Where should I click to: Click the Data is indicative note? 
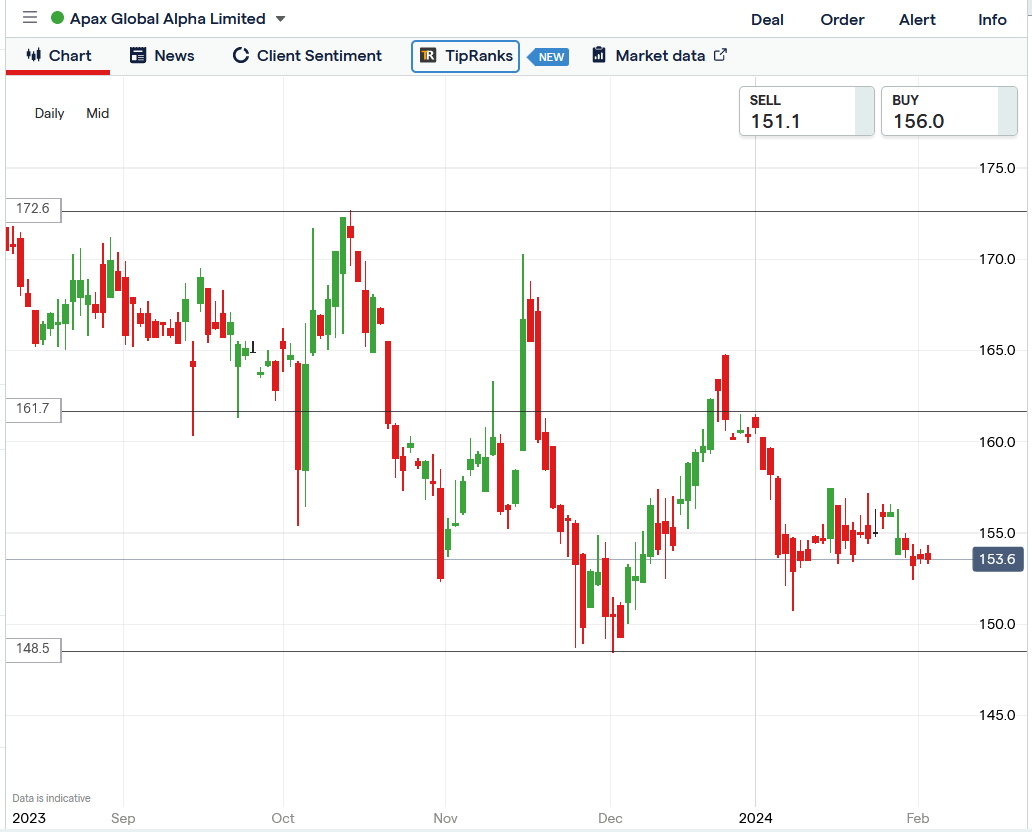click(x=51, y=798)
